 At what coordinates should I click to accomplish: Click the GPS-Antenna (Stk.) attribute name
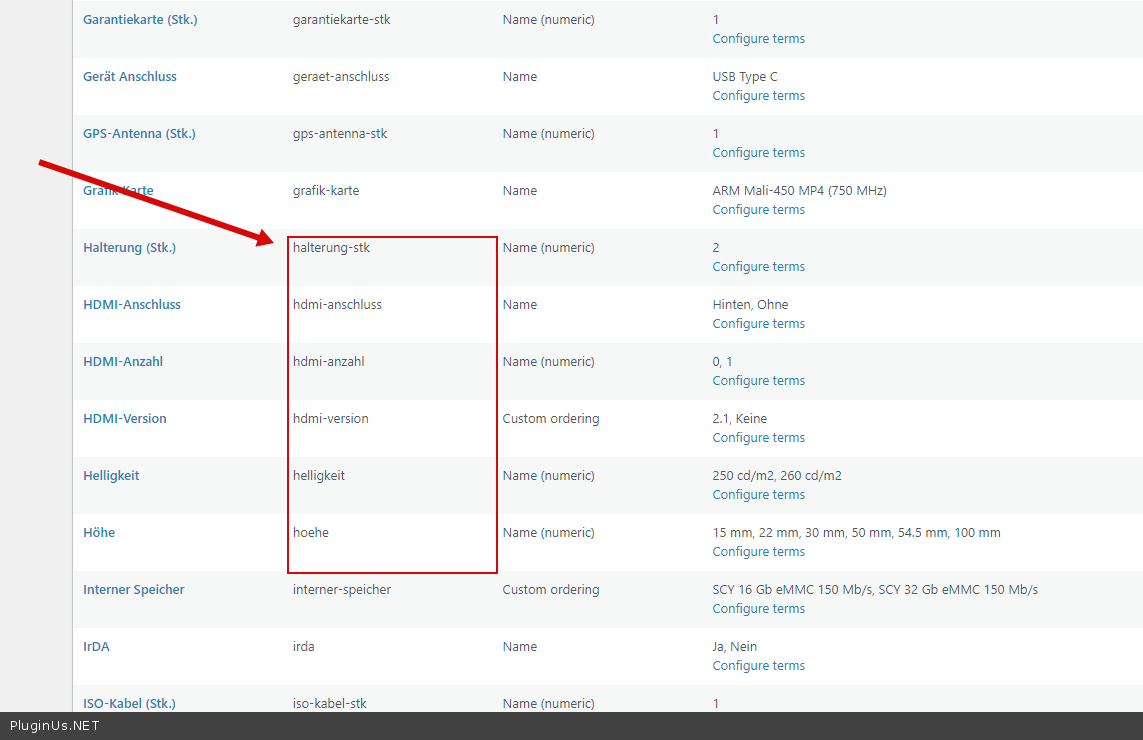click(139, 134)
